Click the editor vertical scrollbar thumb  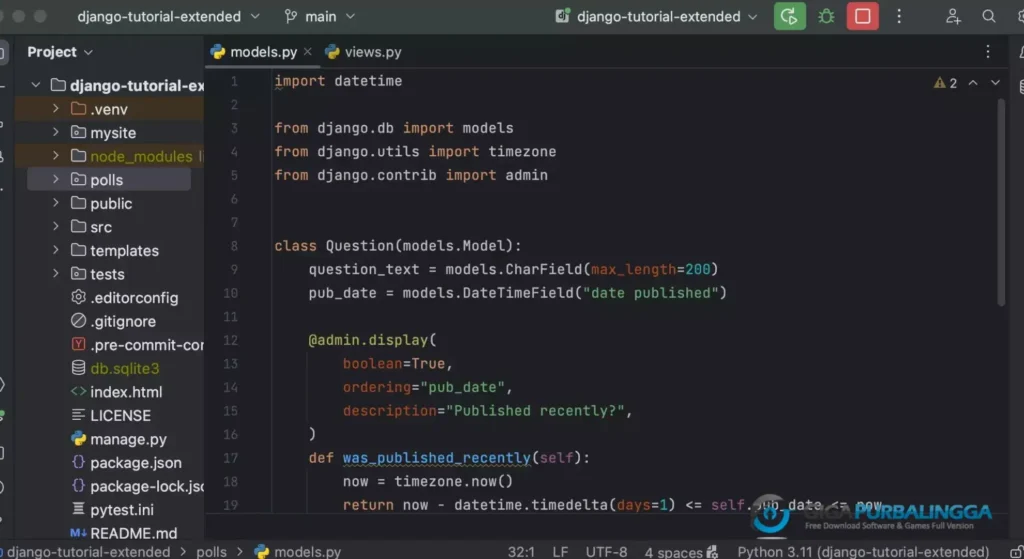tap(1001, 201)
